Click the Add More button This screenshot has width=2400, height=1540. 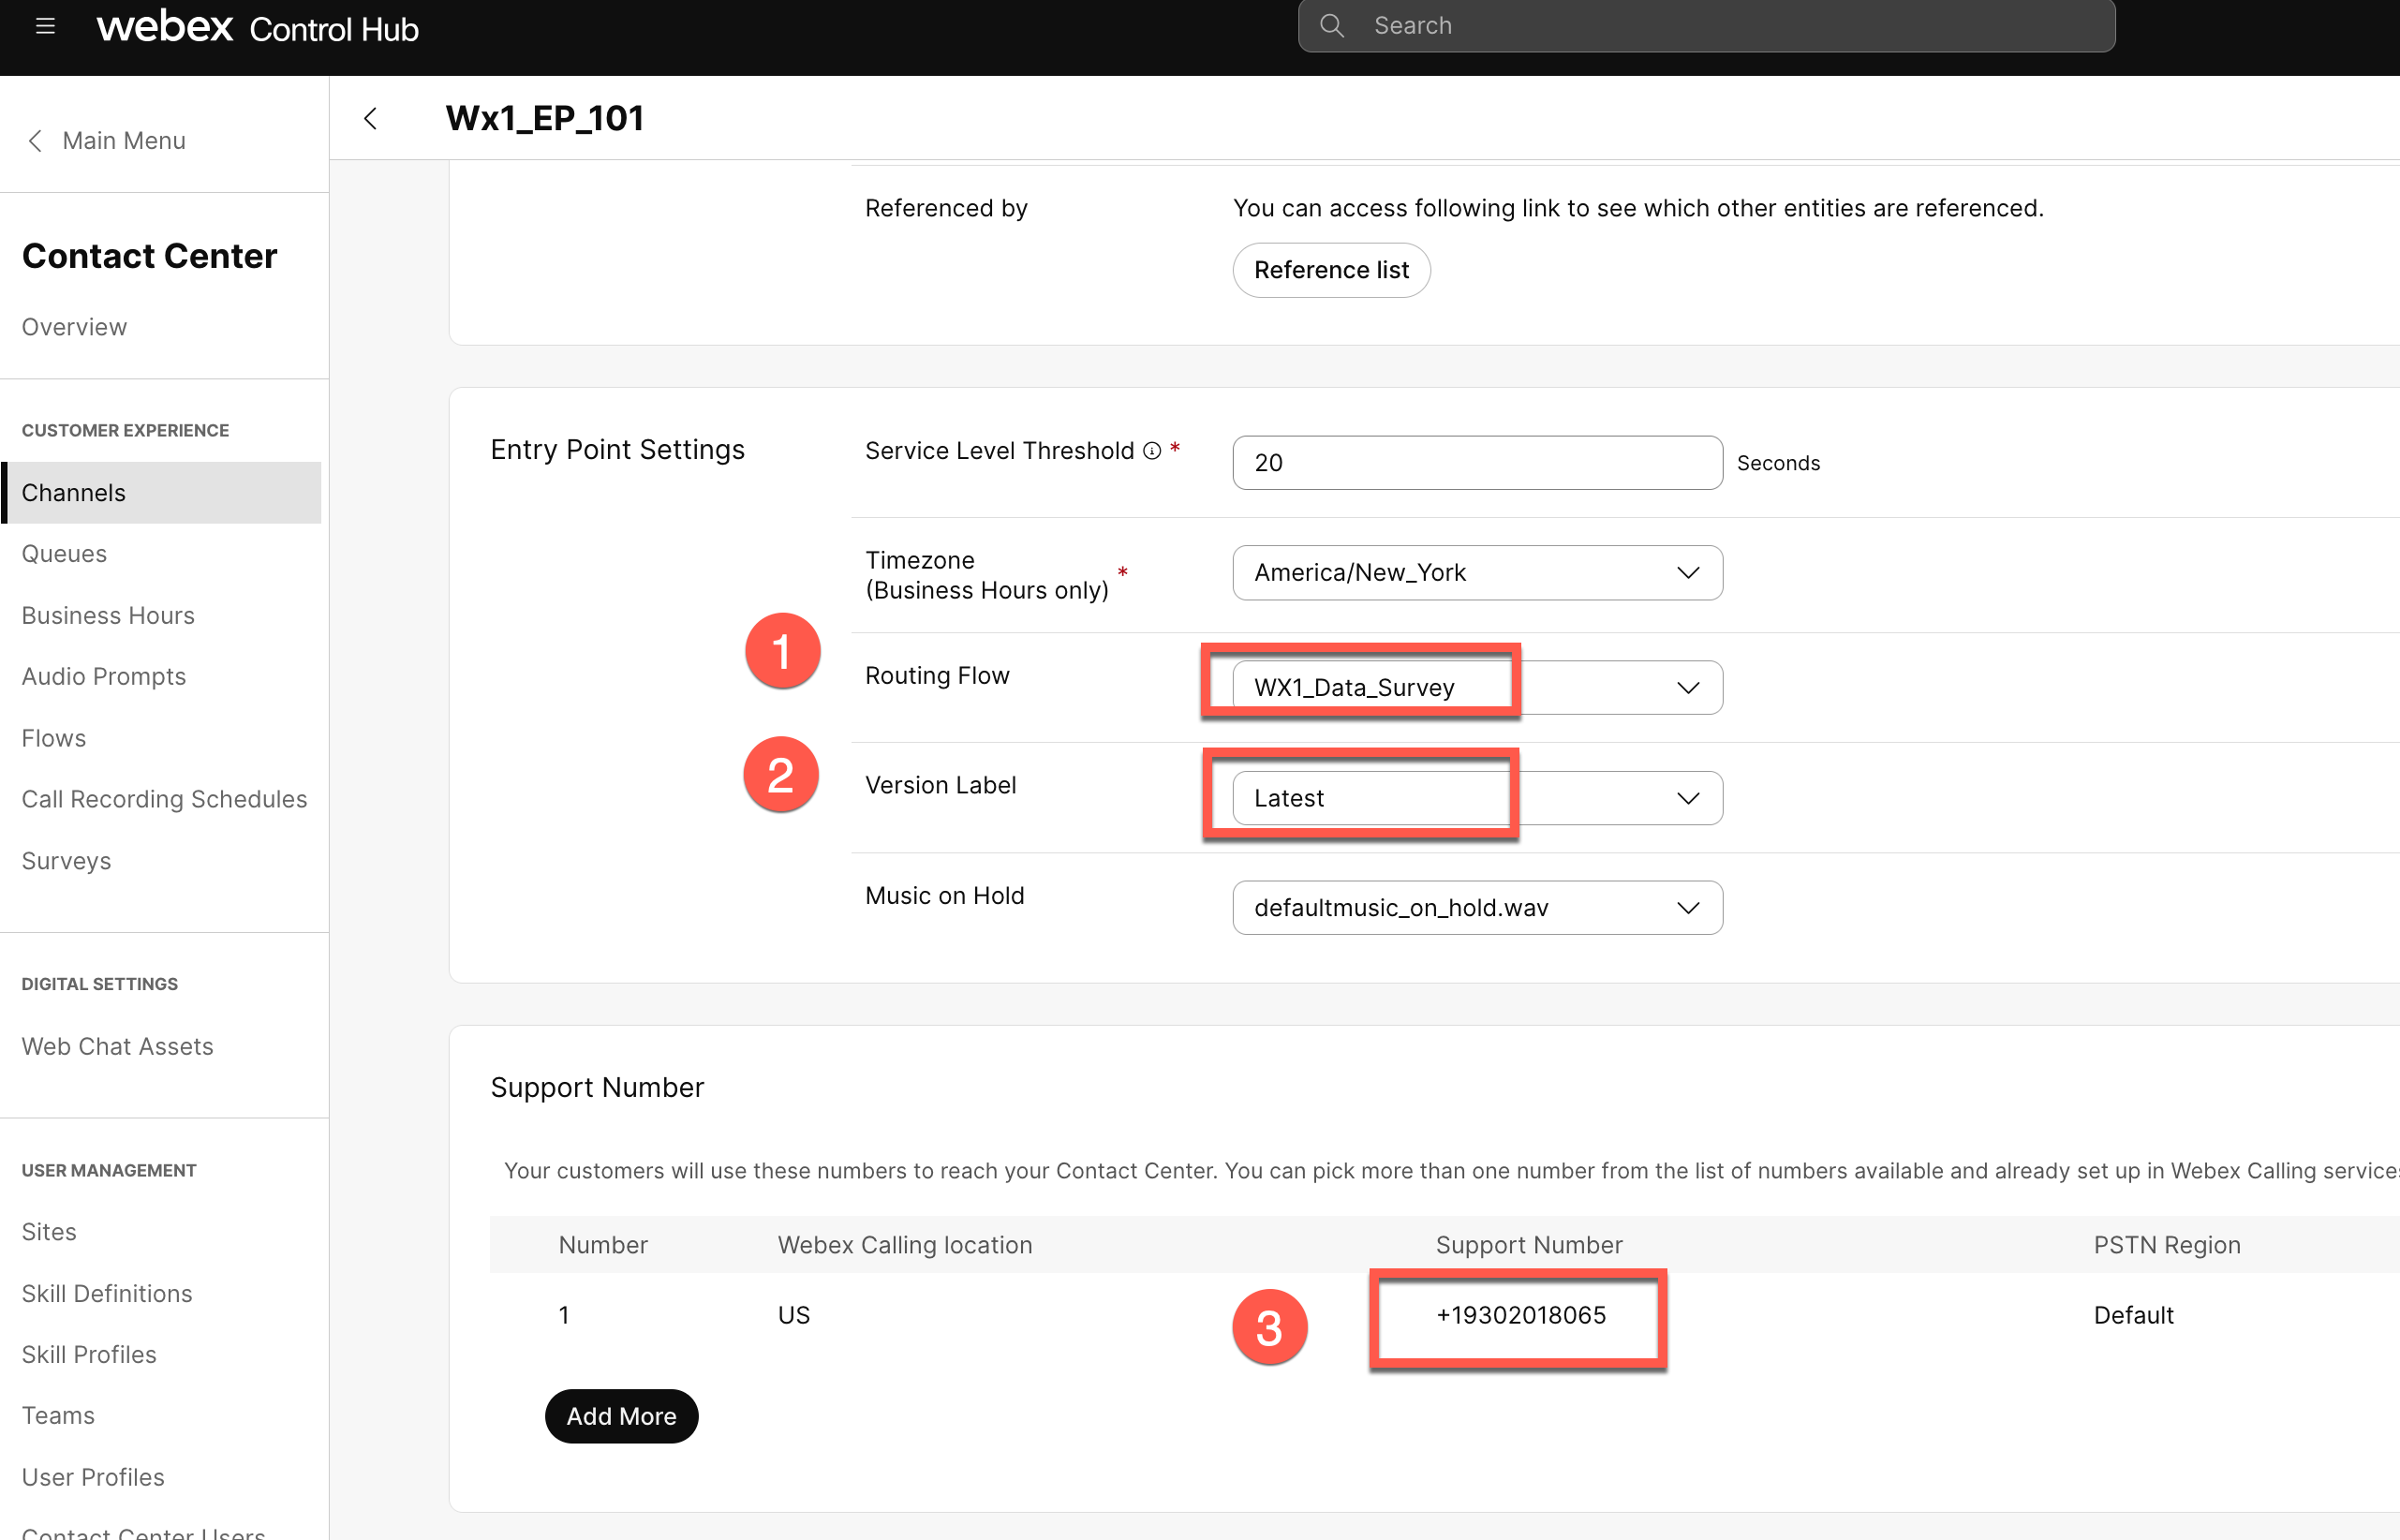pos(621,1415)
